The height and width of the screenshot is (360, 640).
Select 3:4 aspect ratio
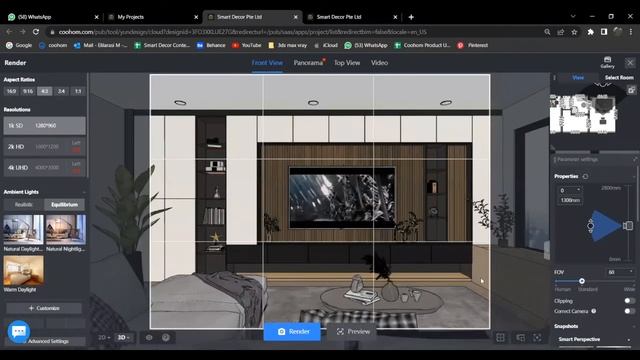pos(61,91)
